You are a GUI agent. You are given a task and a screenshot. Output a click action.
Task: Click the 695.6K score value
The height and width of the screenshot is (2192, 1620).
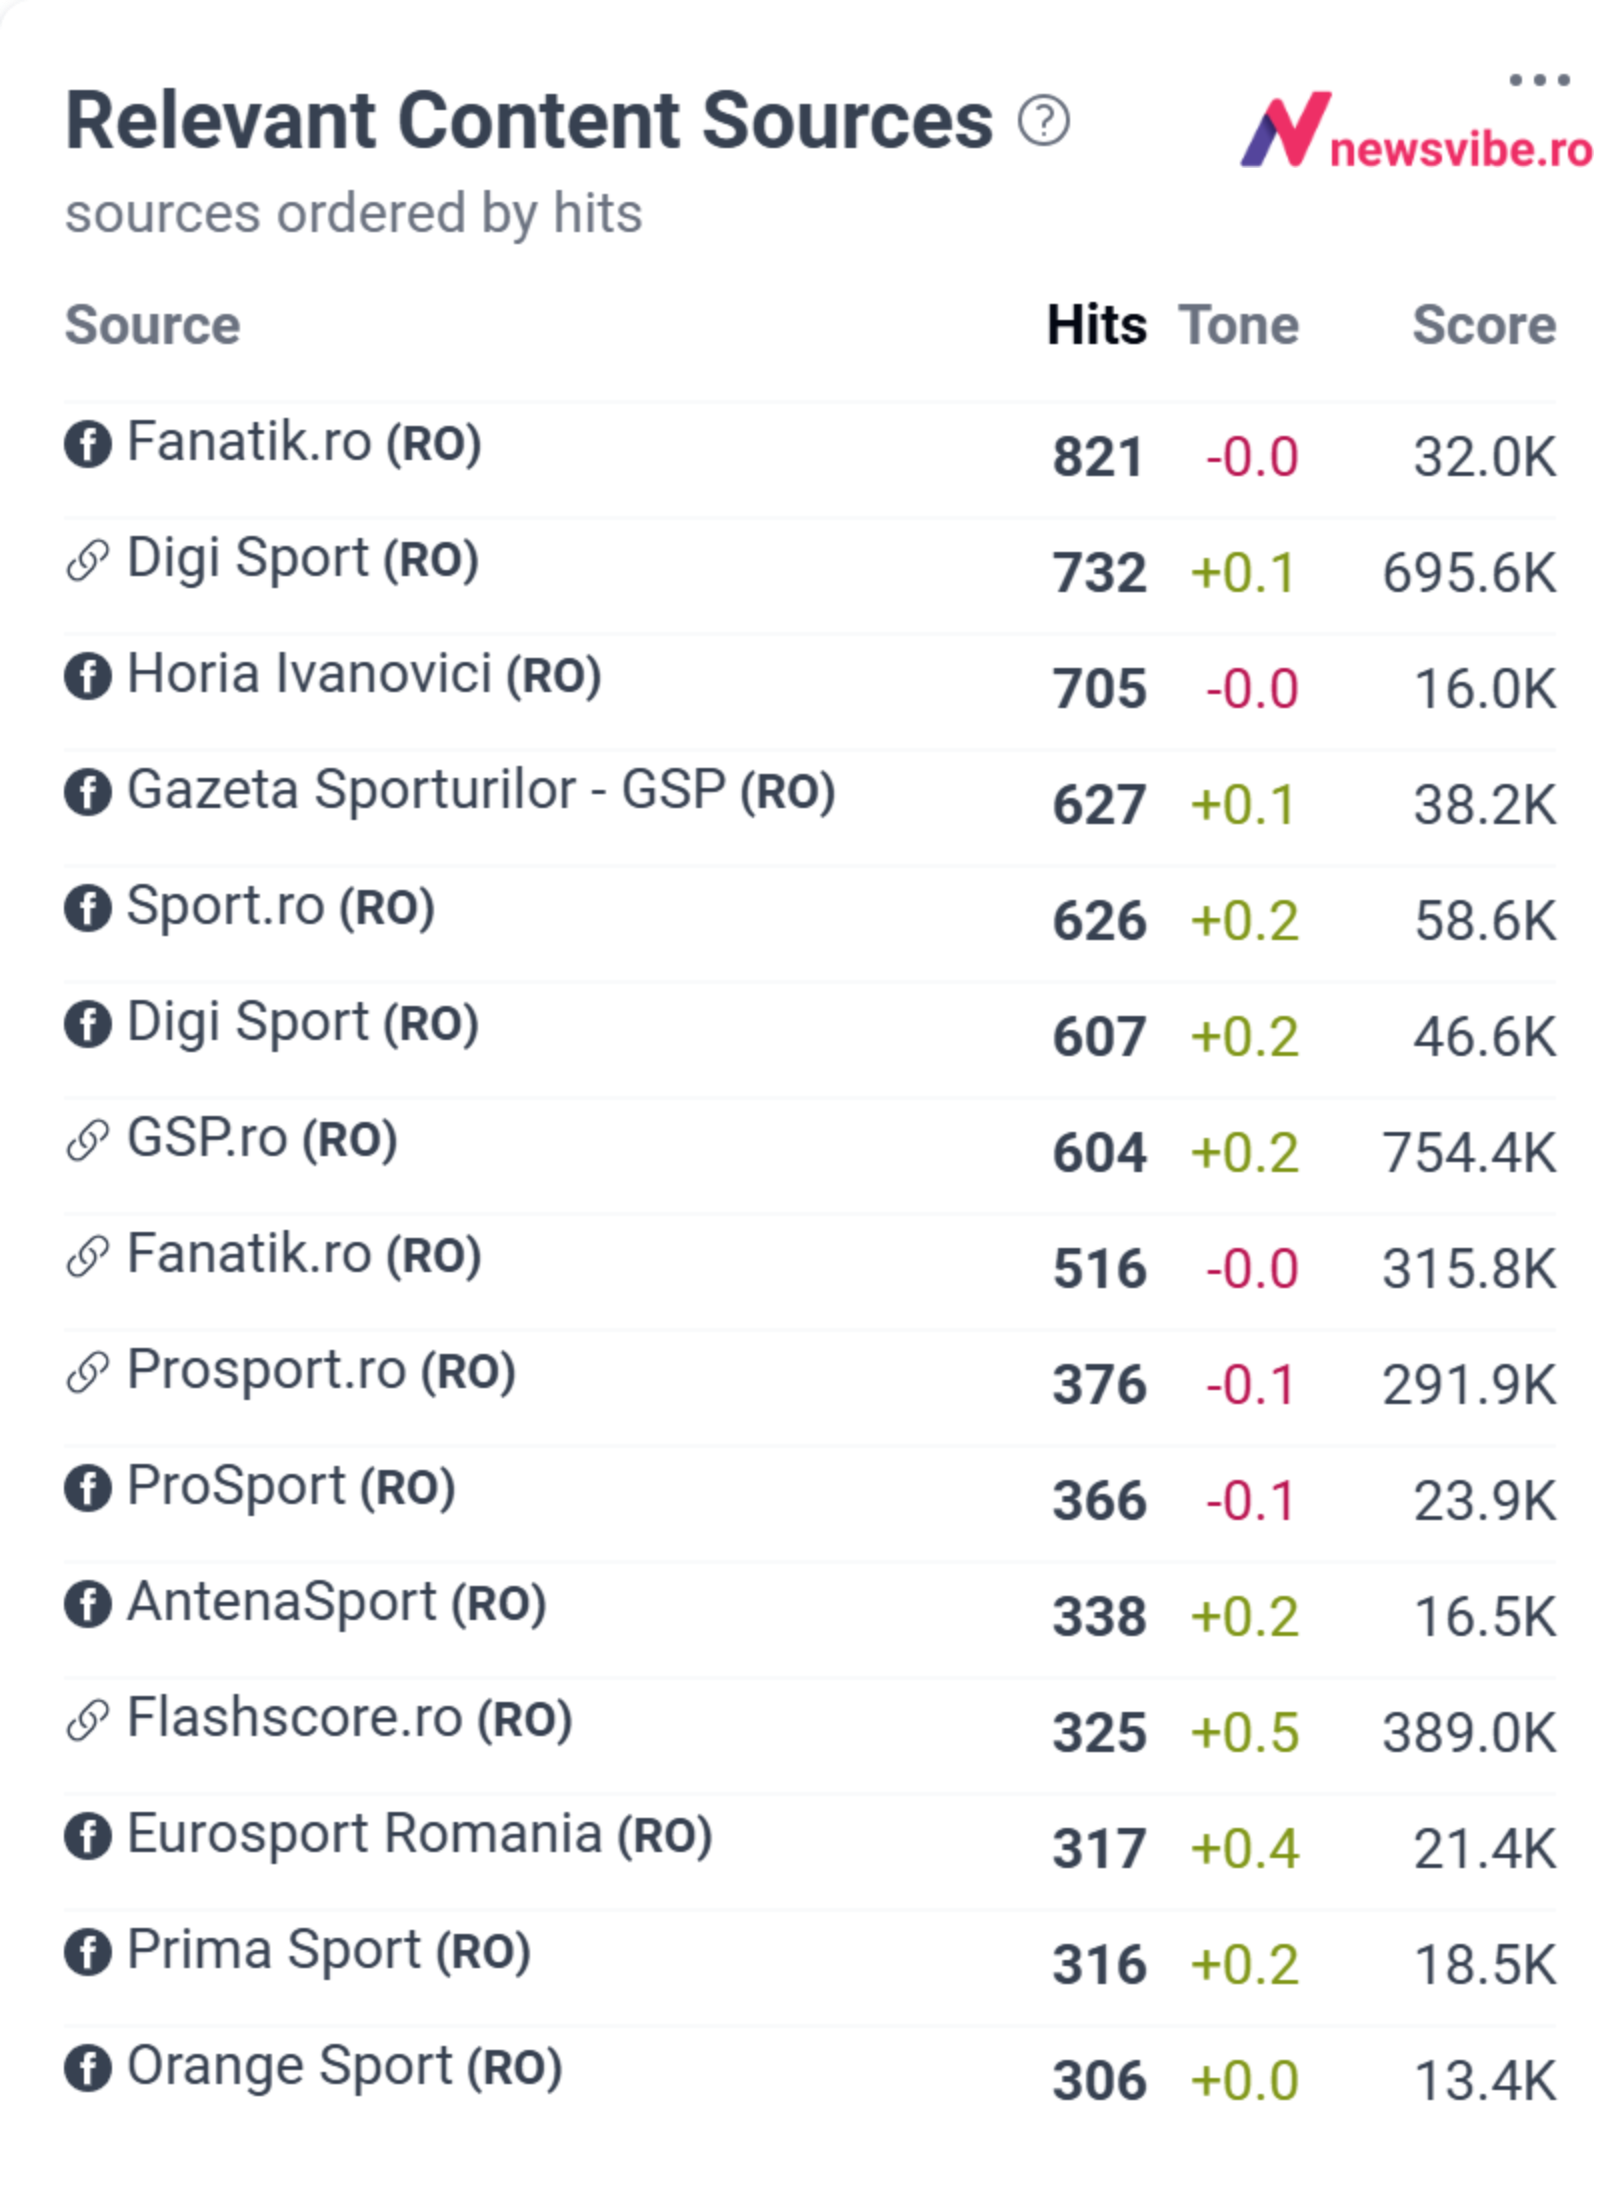[x=1469, y=573]
